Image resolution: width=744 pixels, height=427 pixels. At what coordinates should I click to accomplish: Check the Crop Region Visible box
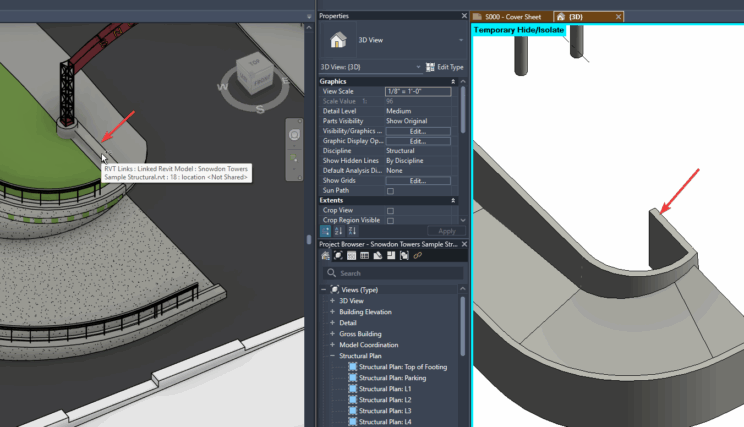click(390, 220)
